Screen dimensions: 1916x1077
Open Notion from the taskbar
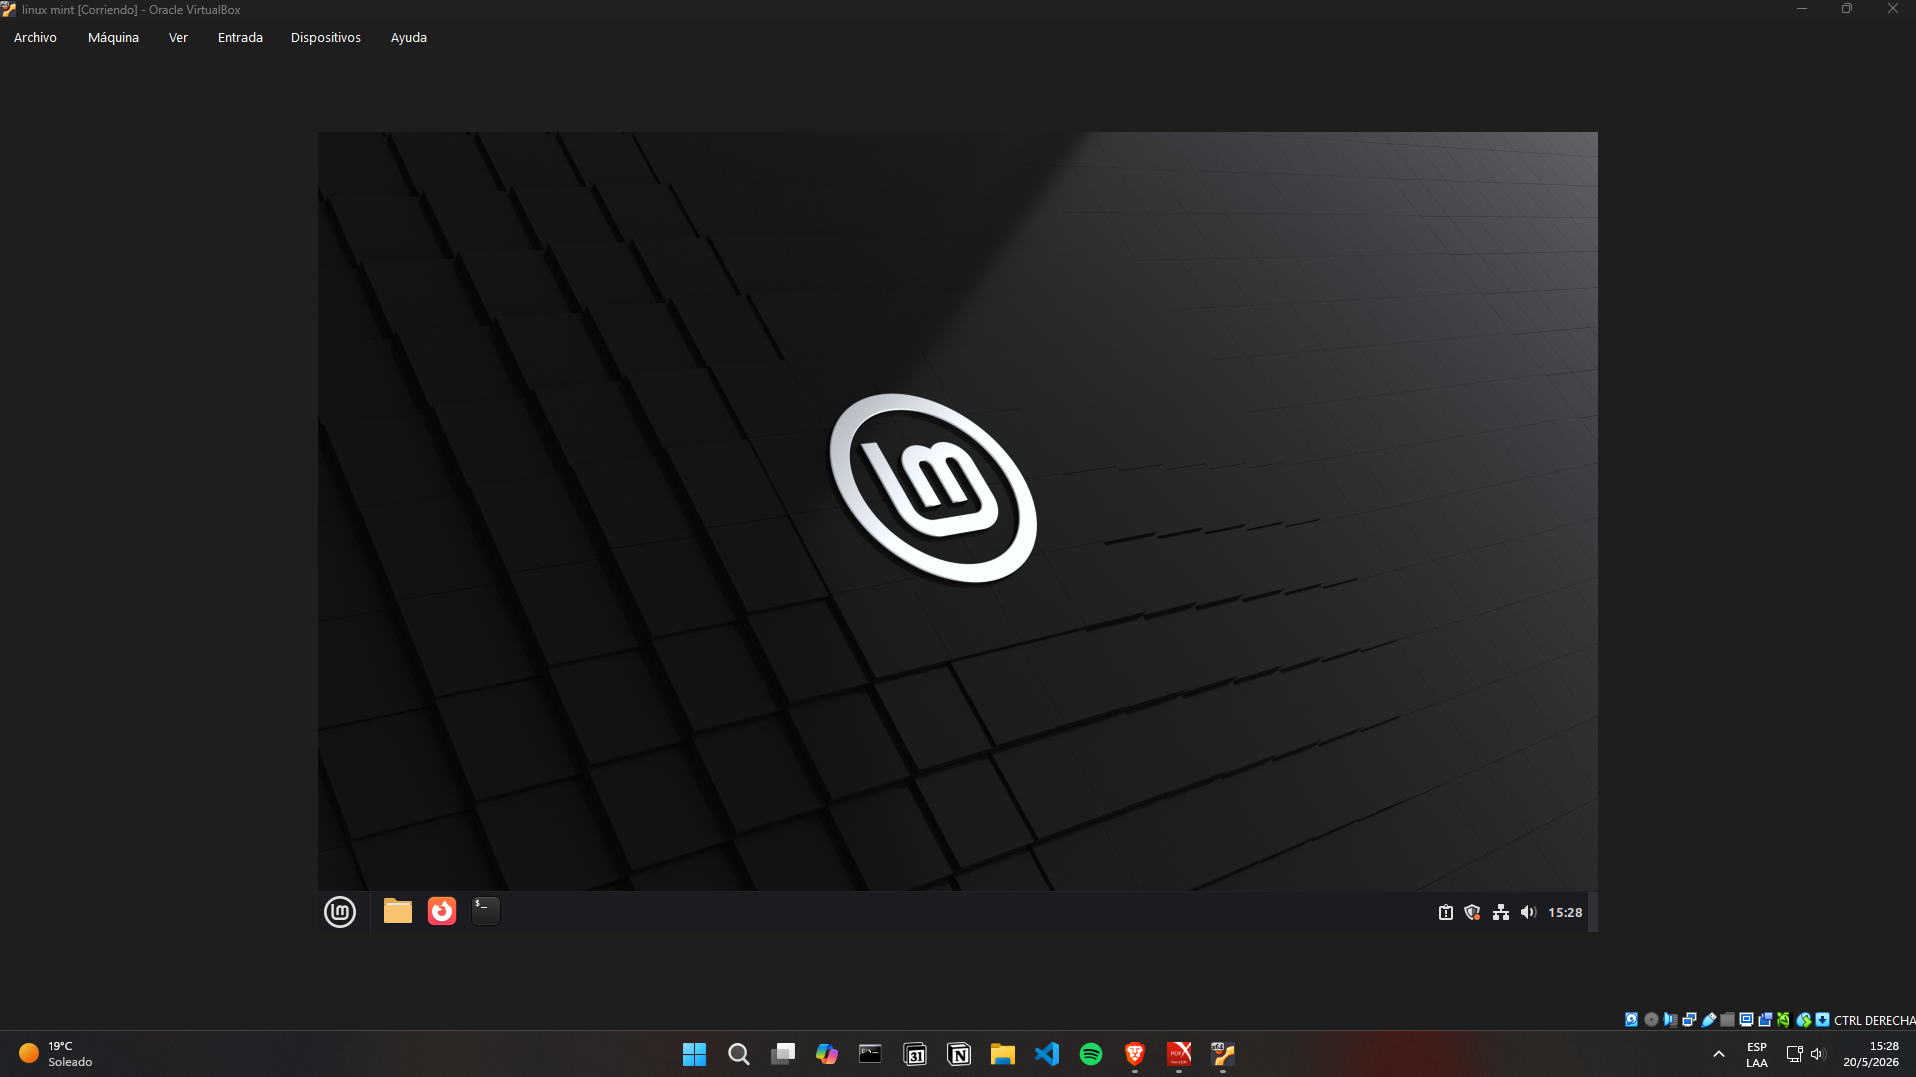click(959, 1054)
